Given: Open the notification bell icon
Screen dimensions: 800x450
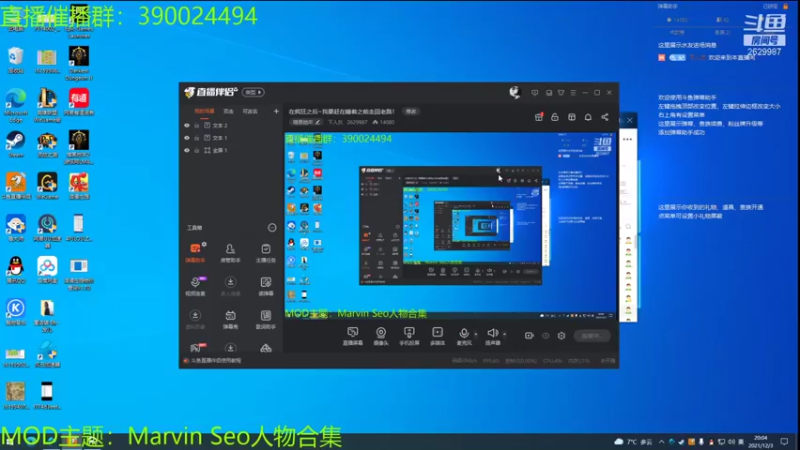Looking at the screenshot, I should click(588, 117).
